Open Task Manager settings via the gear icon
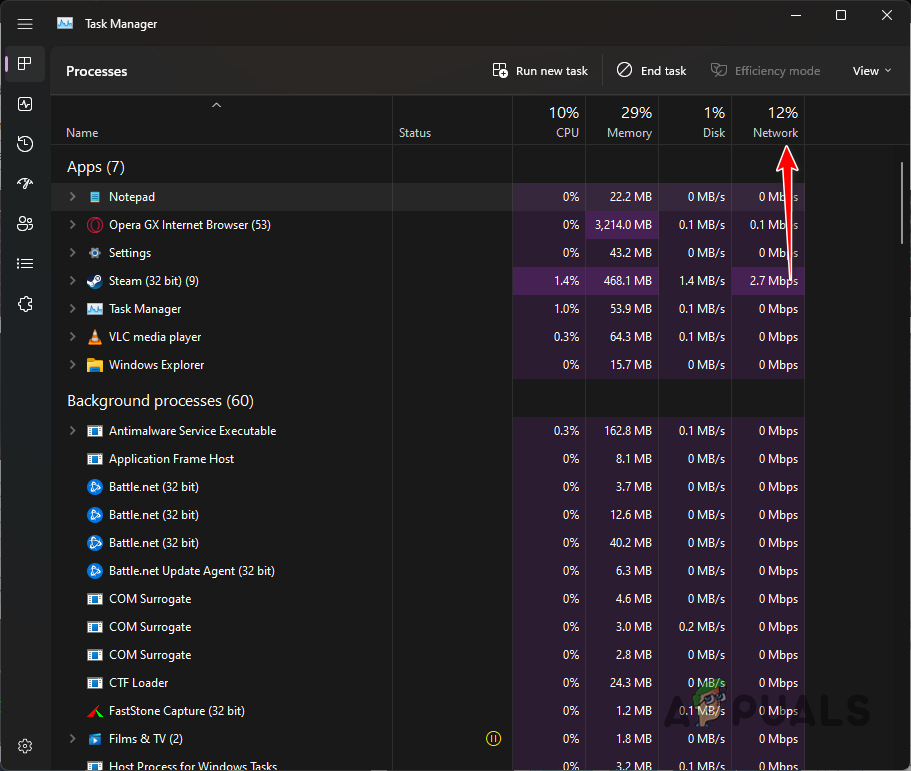 [x=24, y=745]
